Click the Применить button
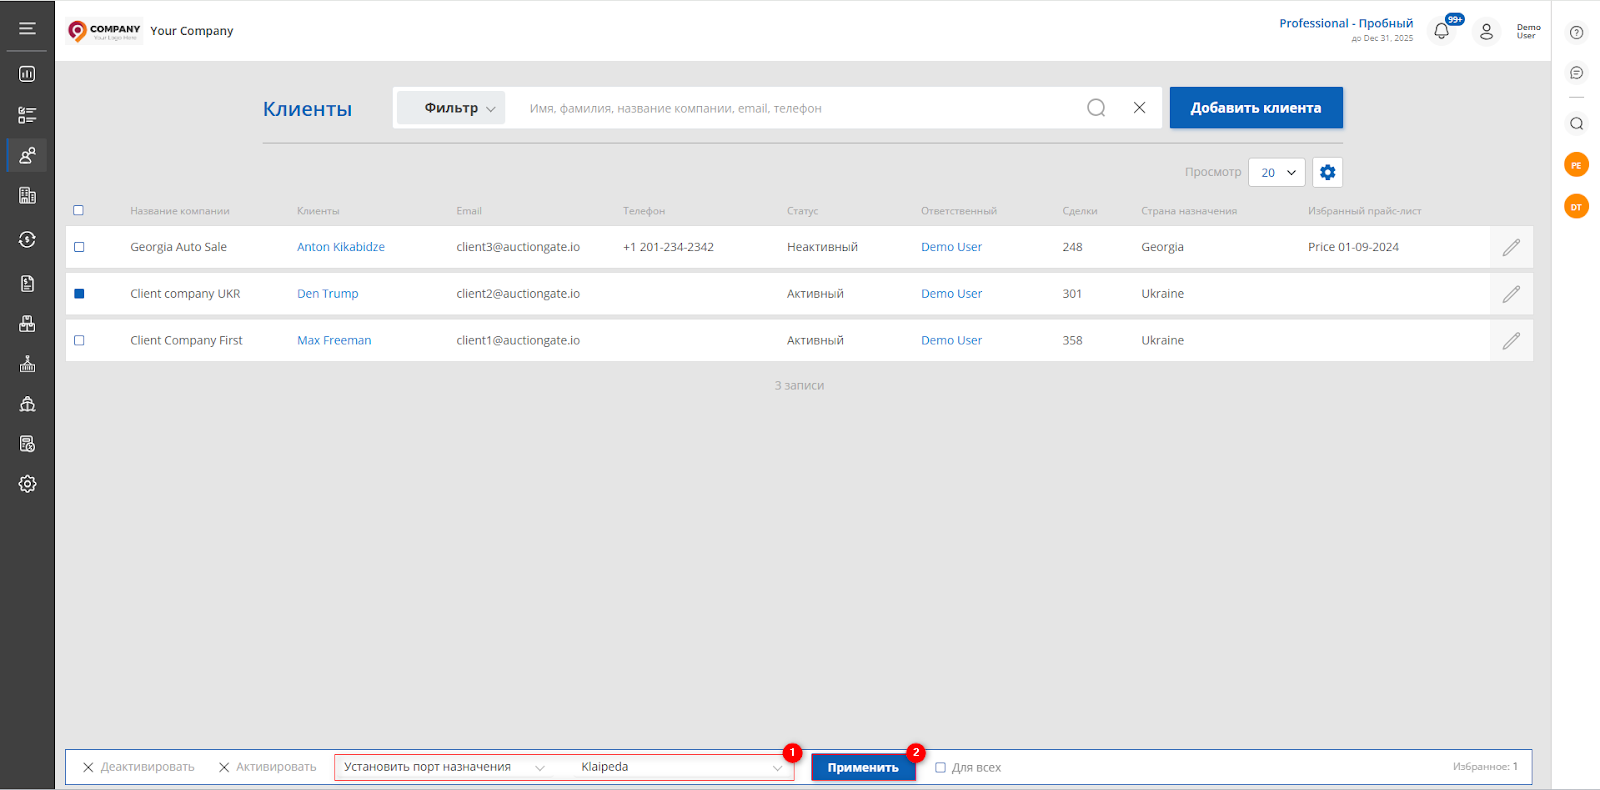1600x790 pixels. [x=863, y=768]
